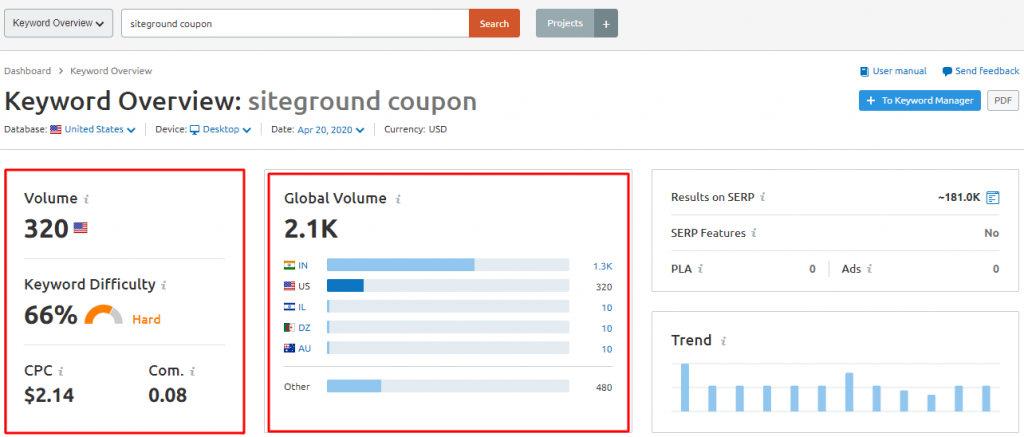The image size is (1024, 437).
Task: Click the 0.08 competition value
Action: [x=168, y=395]
